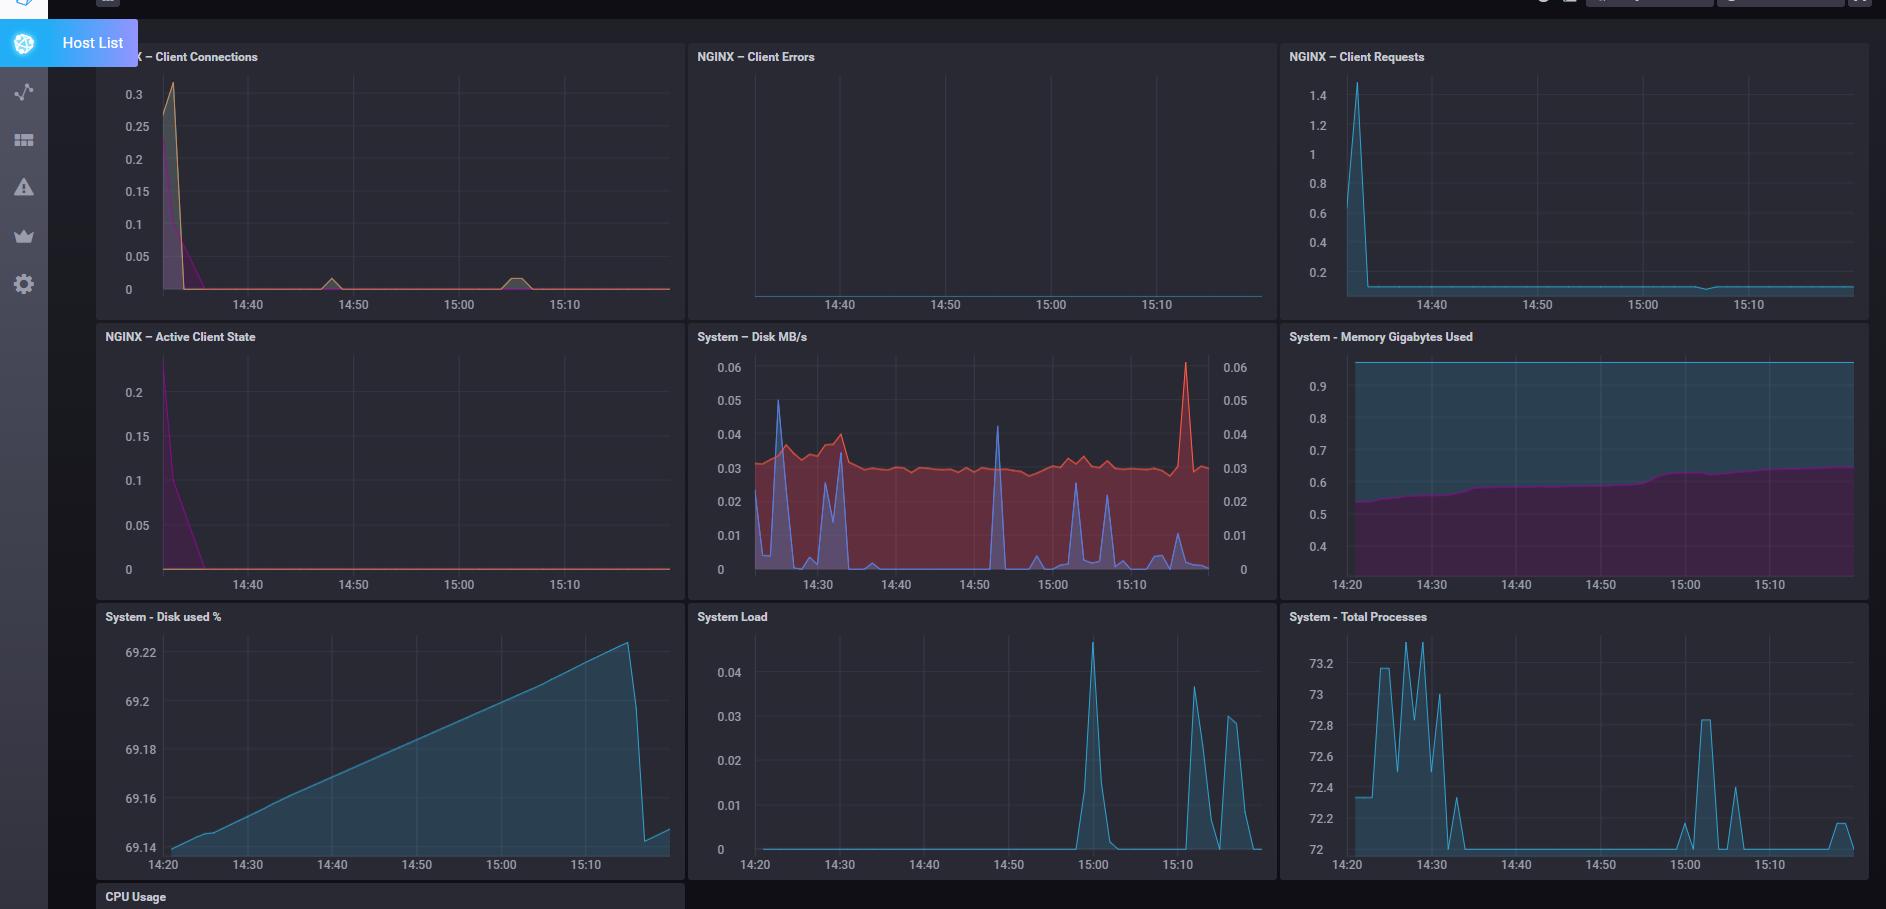Click the NGINX – Client Requests panel title
The height and width of the screenshot is (909, 1886).
(x=1356, y=57)
